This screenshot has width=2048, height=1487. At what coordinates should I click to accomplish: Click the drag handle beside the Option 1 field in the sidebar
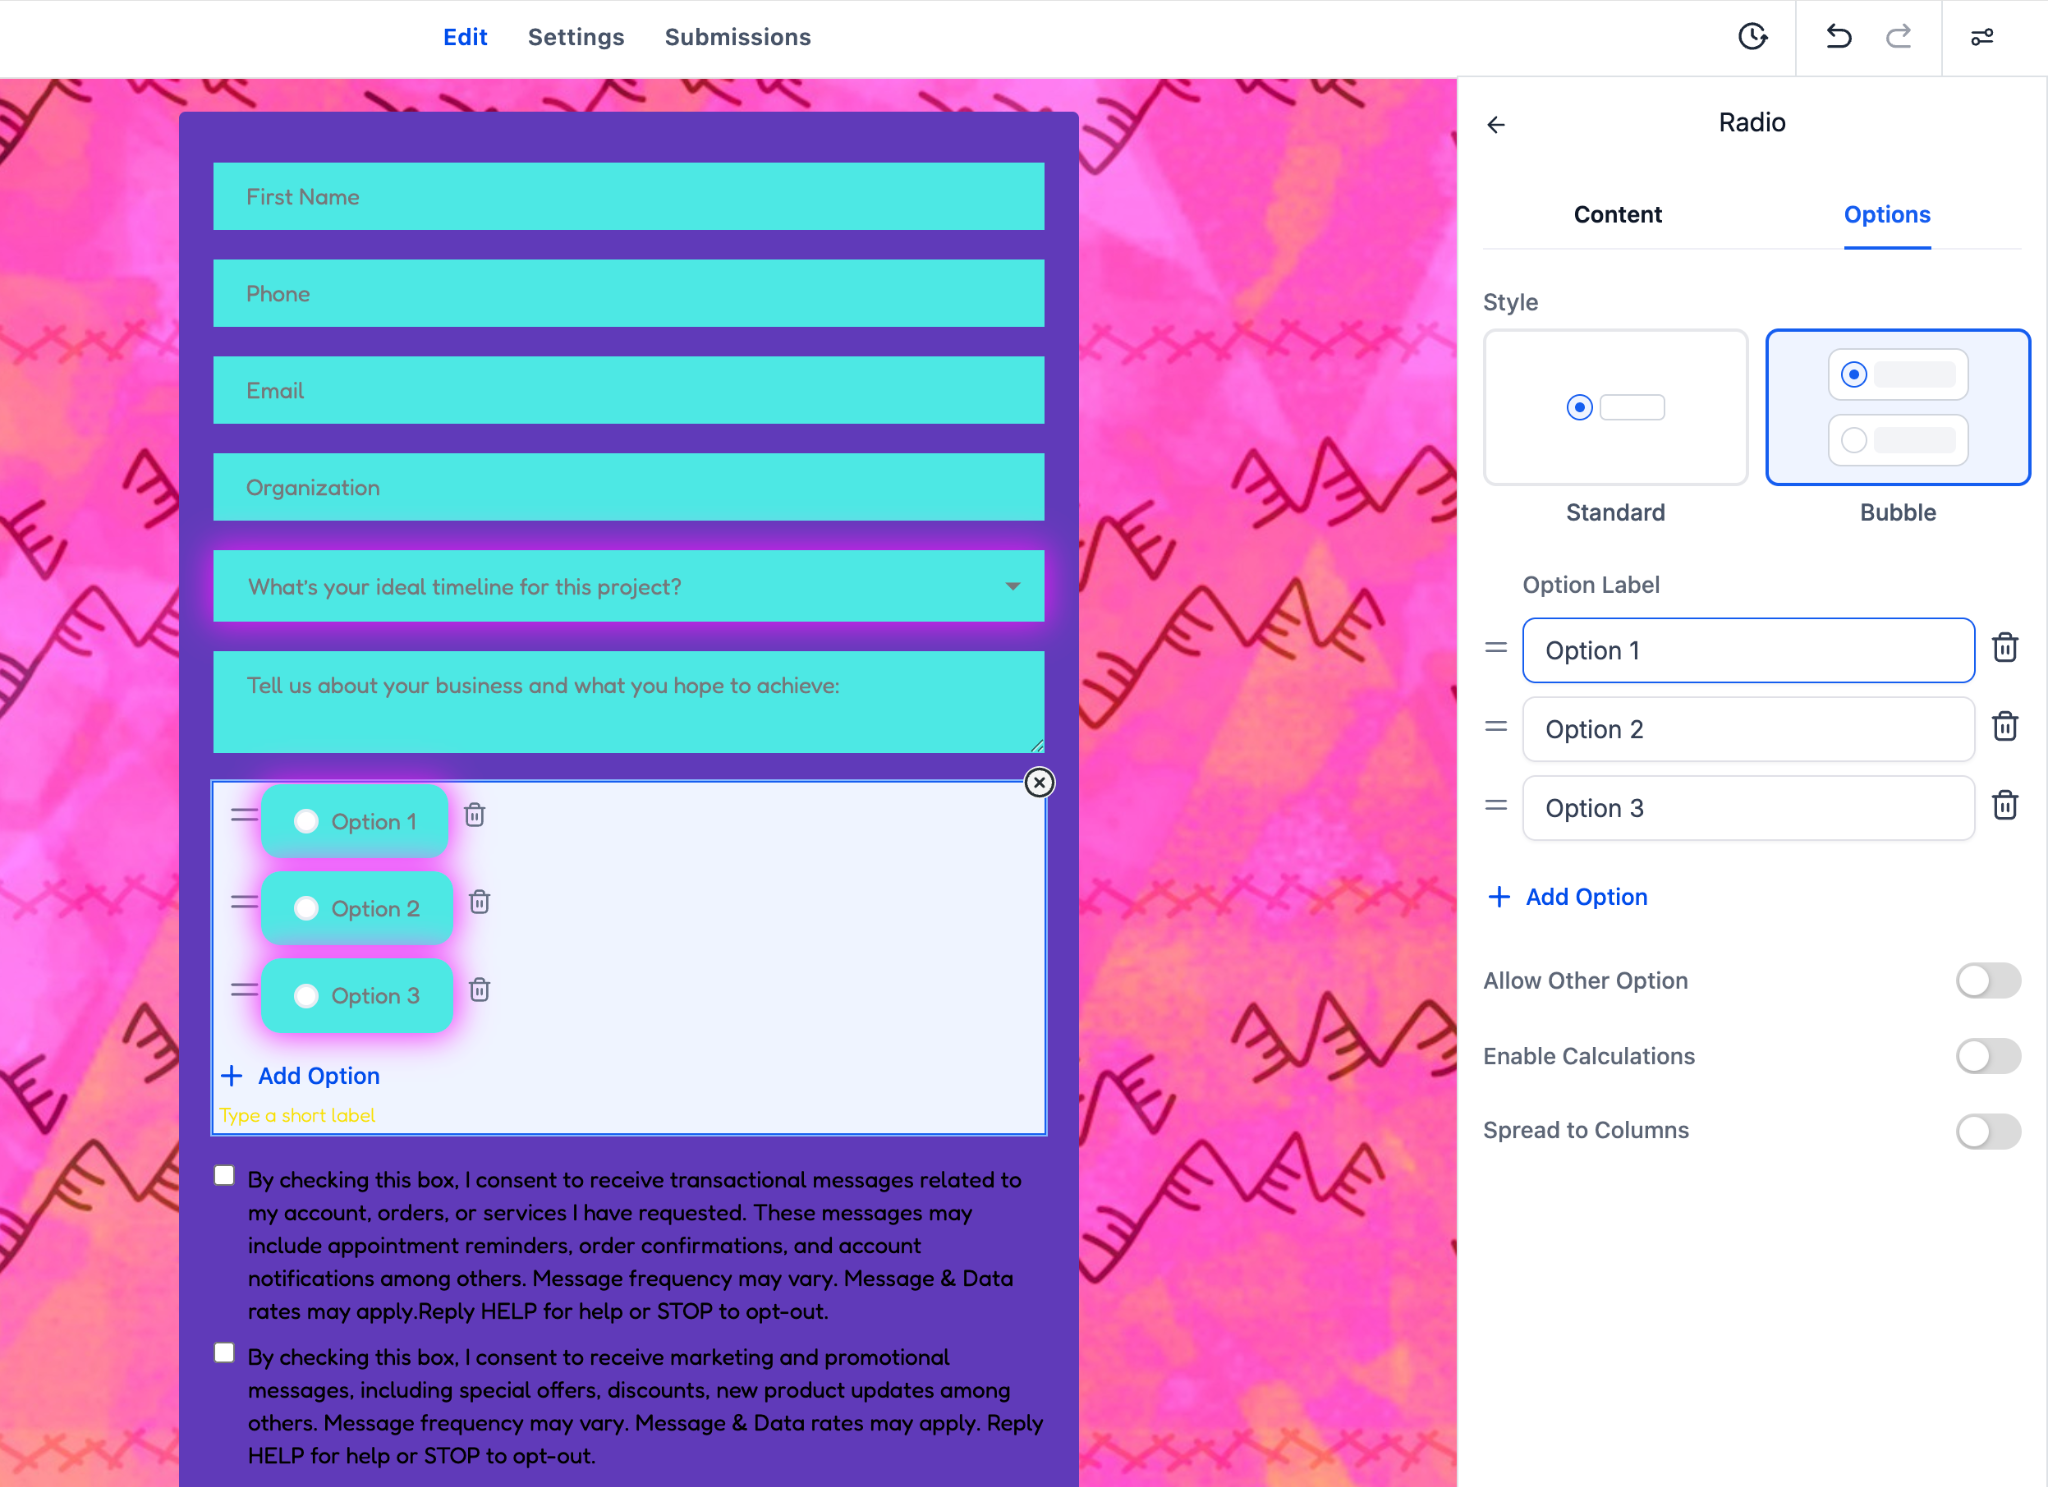1496,648
